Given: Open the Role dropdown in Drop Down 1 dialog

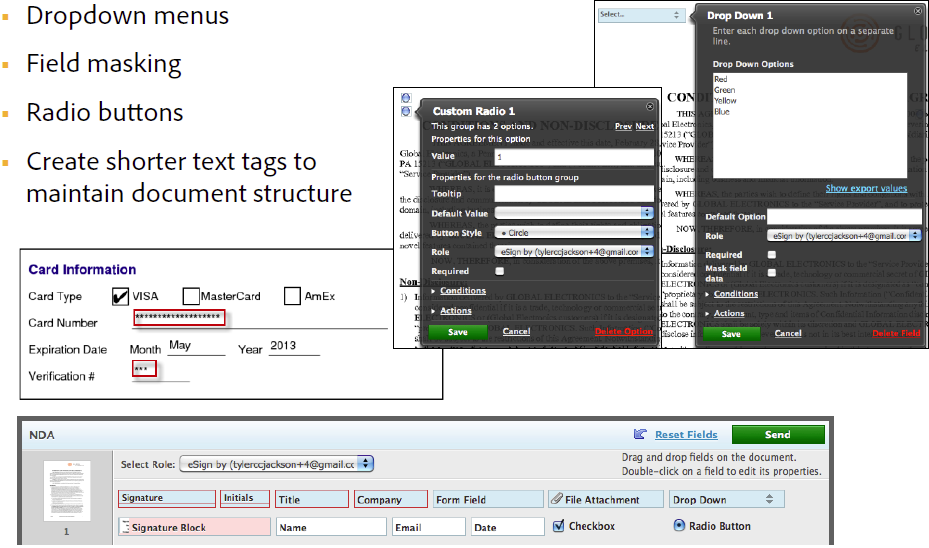Looking at the screenshot, I should point(844,236).
